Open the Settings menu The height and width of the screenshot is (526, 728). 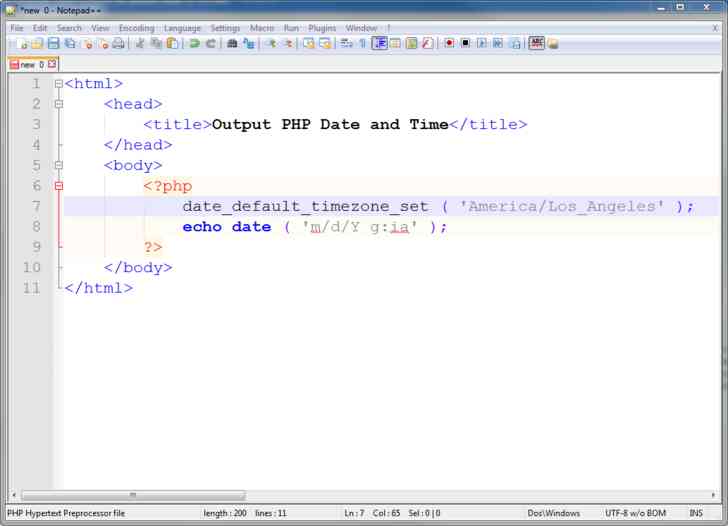225,28
